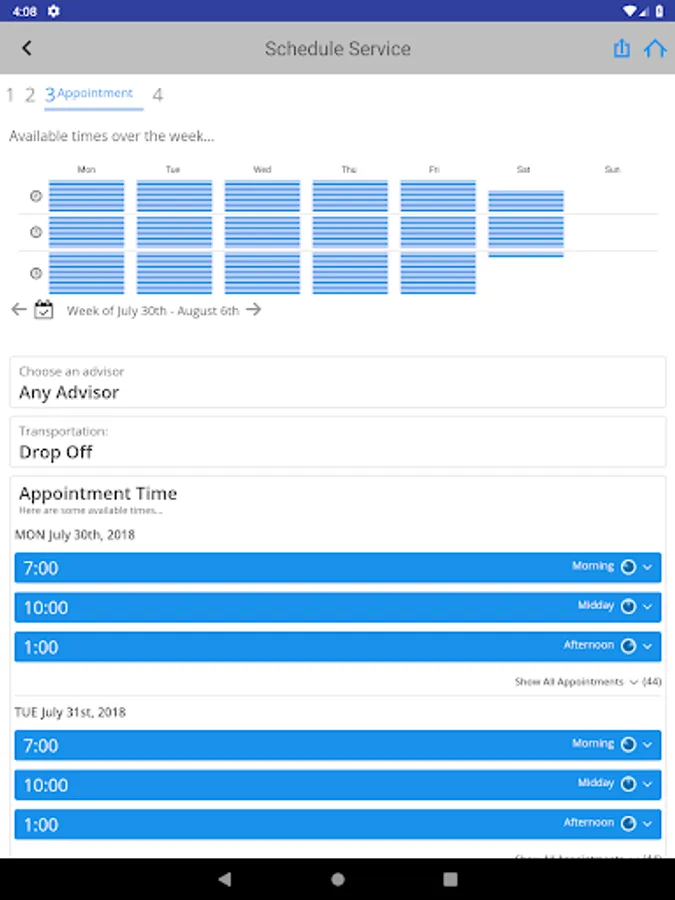675x900 pixels.
Task: Go to step 4 tab
Action: pyautogui.click(x=158, y=95)
